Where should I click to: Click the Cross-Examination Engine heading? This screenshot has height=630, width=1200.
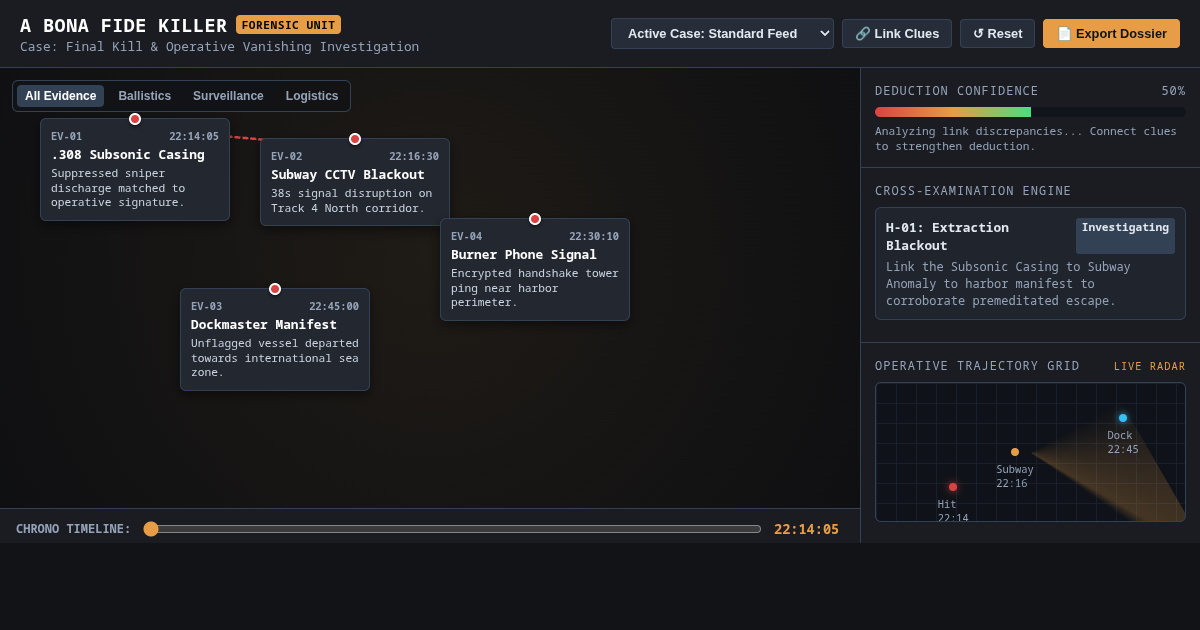(973, 191)
